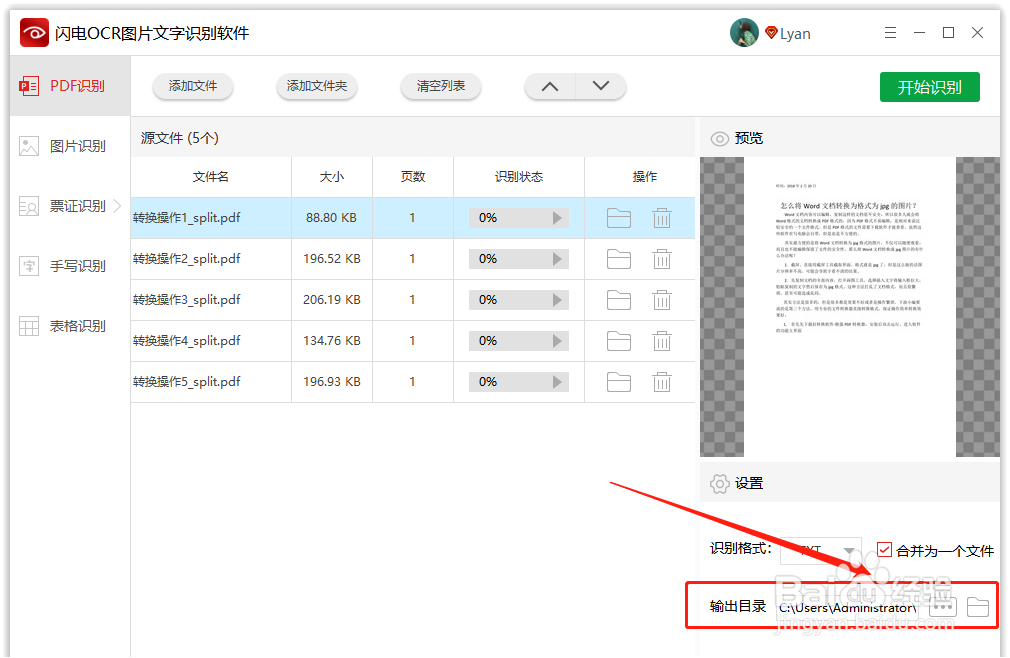This screenshot has height=658, width=1010.
Task: Click the 预览 eye icon
Action: 720,138
